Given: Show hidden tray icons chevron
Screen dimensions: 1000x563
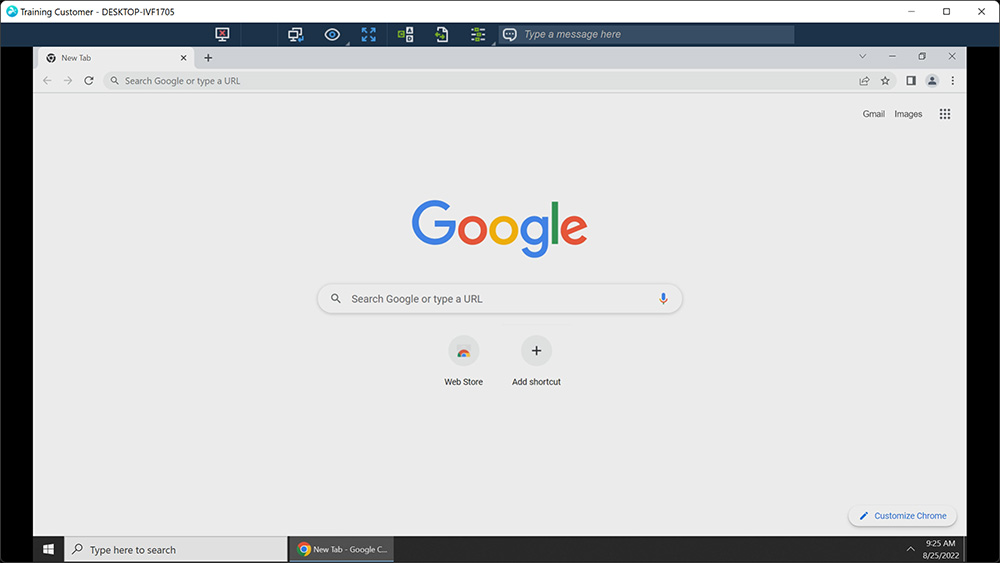Looking at the screenshot, I should 910,549.
